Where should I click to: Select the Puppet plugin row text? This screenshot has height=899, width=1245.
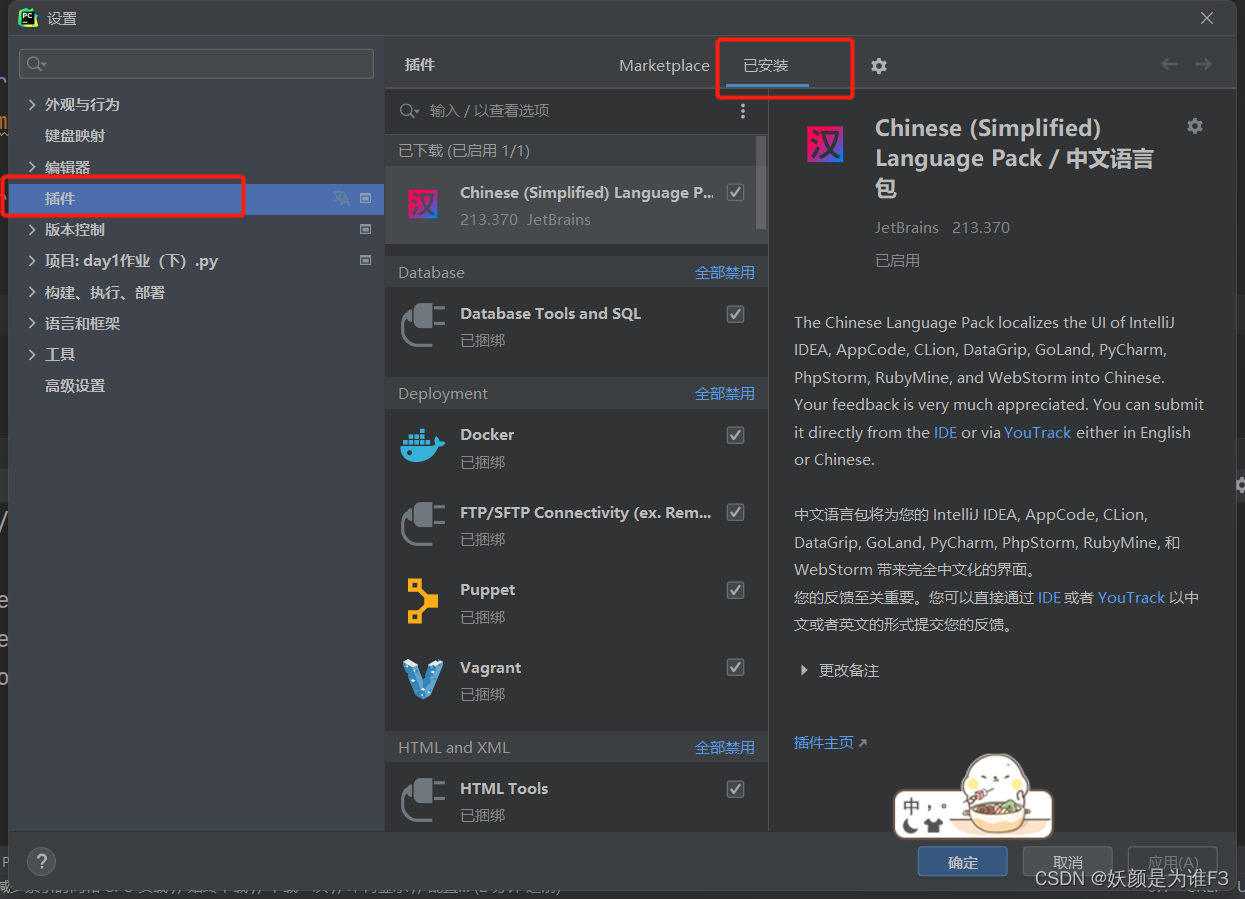pos(488,590)
